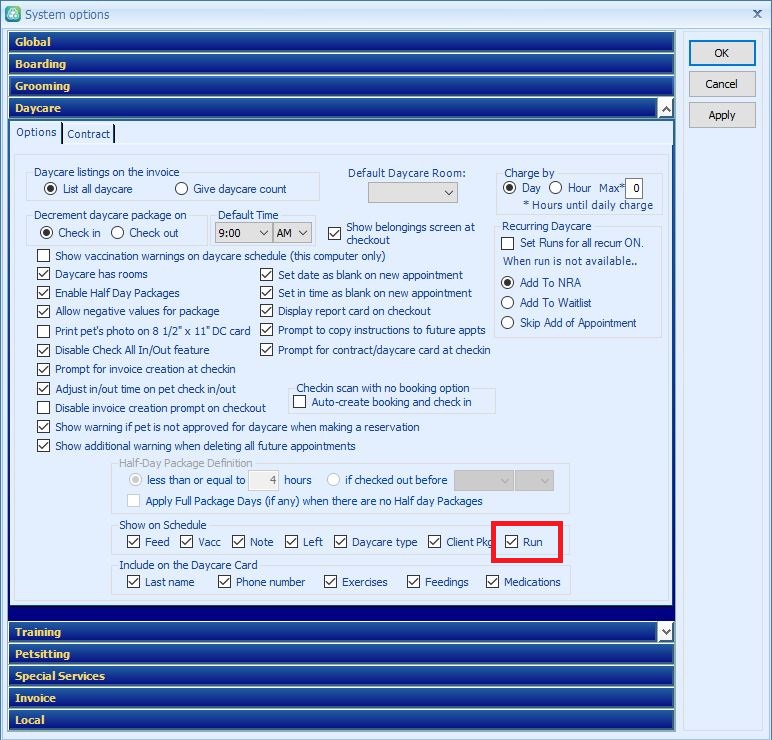772x740 pixels.
Task: Toggle Display report card on checkout
Action: [x=266, y=311]
